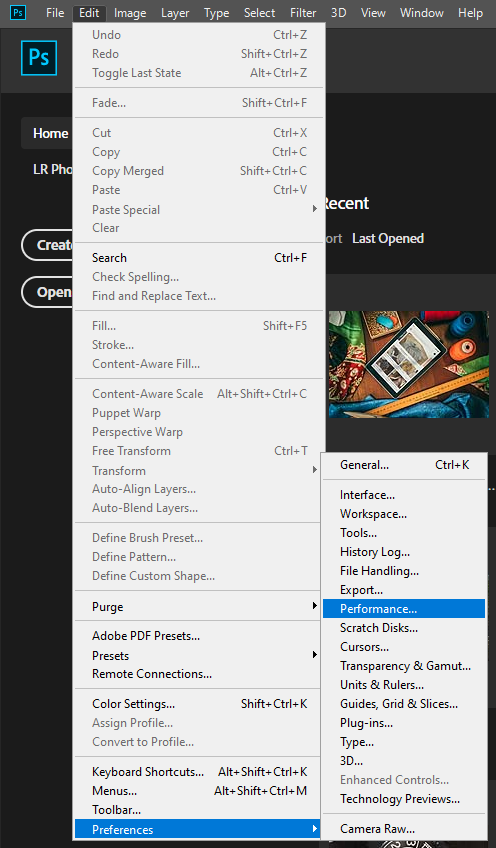Open the Type menu

tap(216, 12)
